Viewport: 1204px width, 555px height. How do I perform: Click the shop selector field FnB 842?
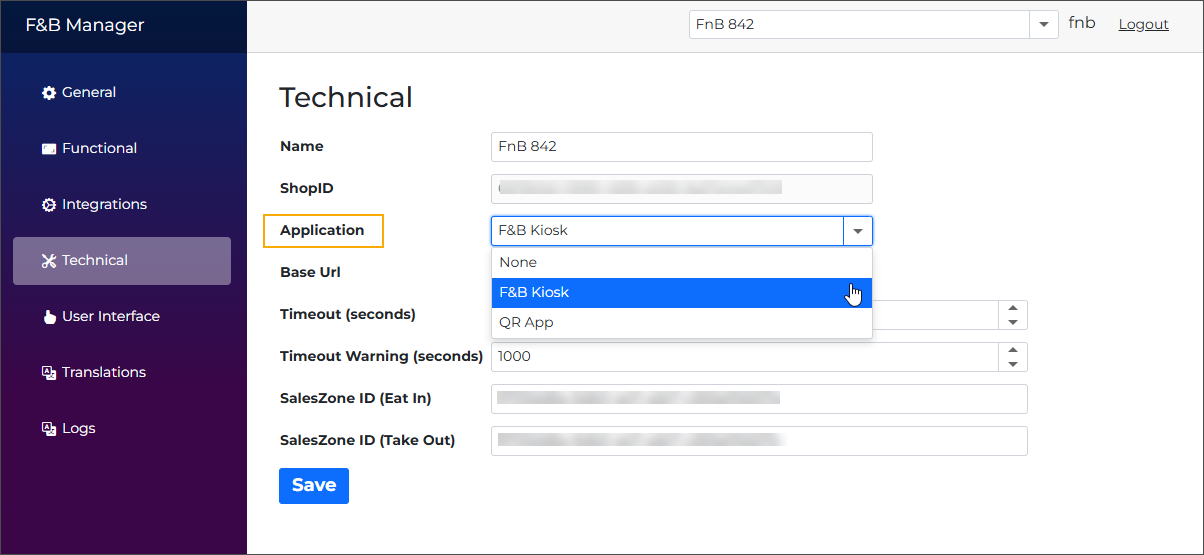[x=859, y=24]
